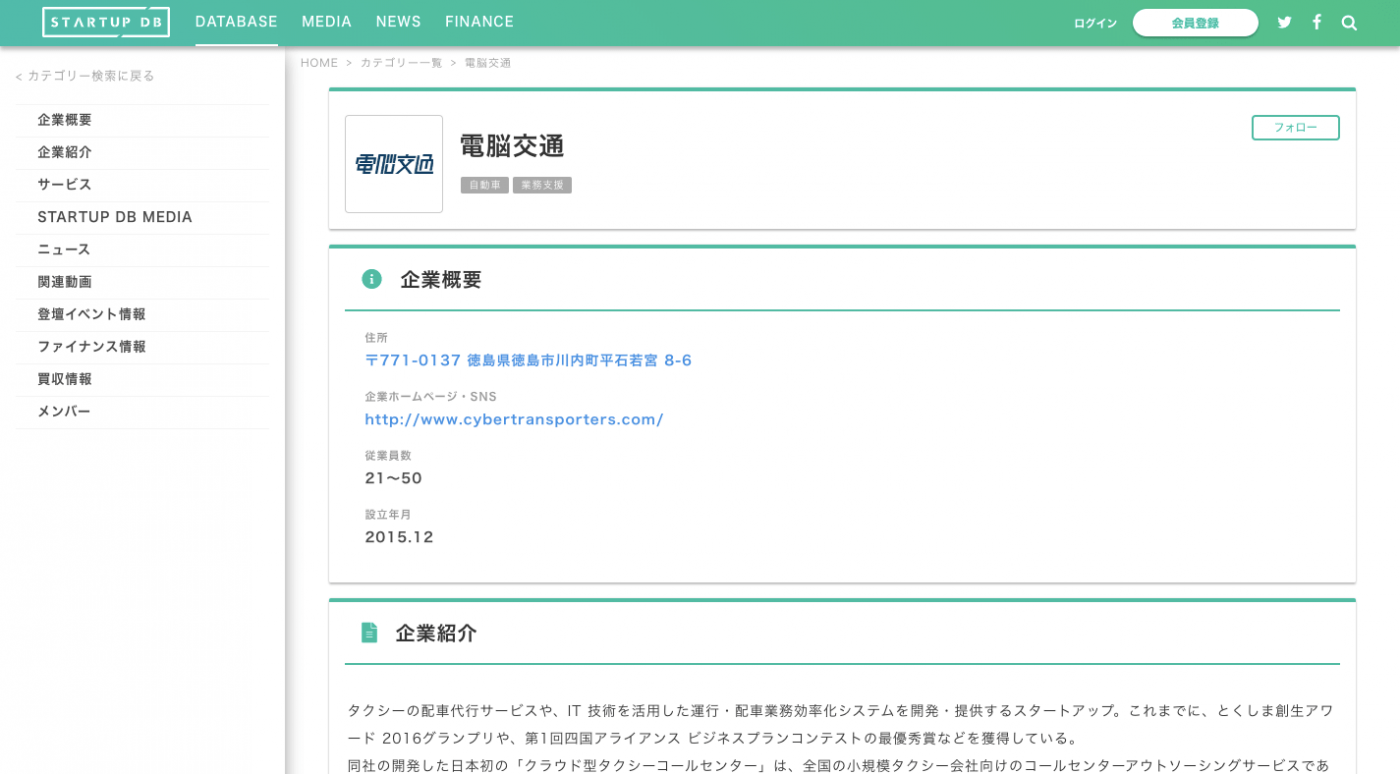Click the 電脳交通 breadcrumb item
Screen dimensions: 1400x774
488,63
